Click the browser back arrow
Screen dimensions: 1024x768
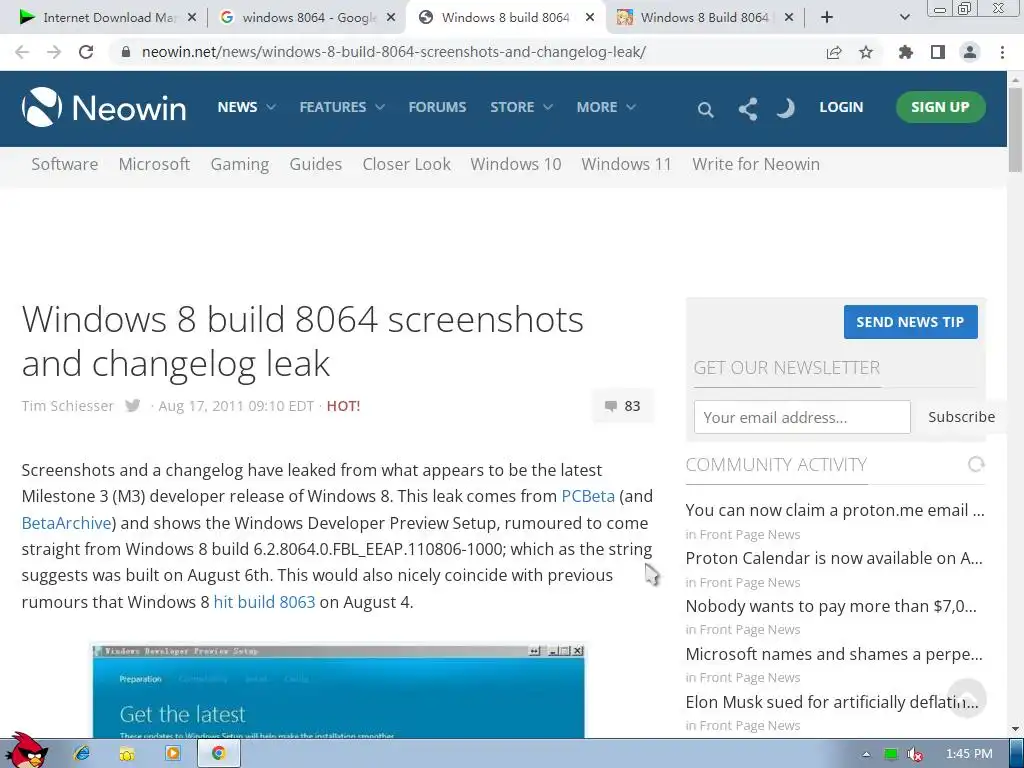[22, 52]
